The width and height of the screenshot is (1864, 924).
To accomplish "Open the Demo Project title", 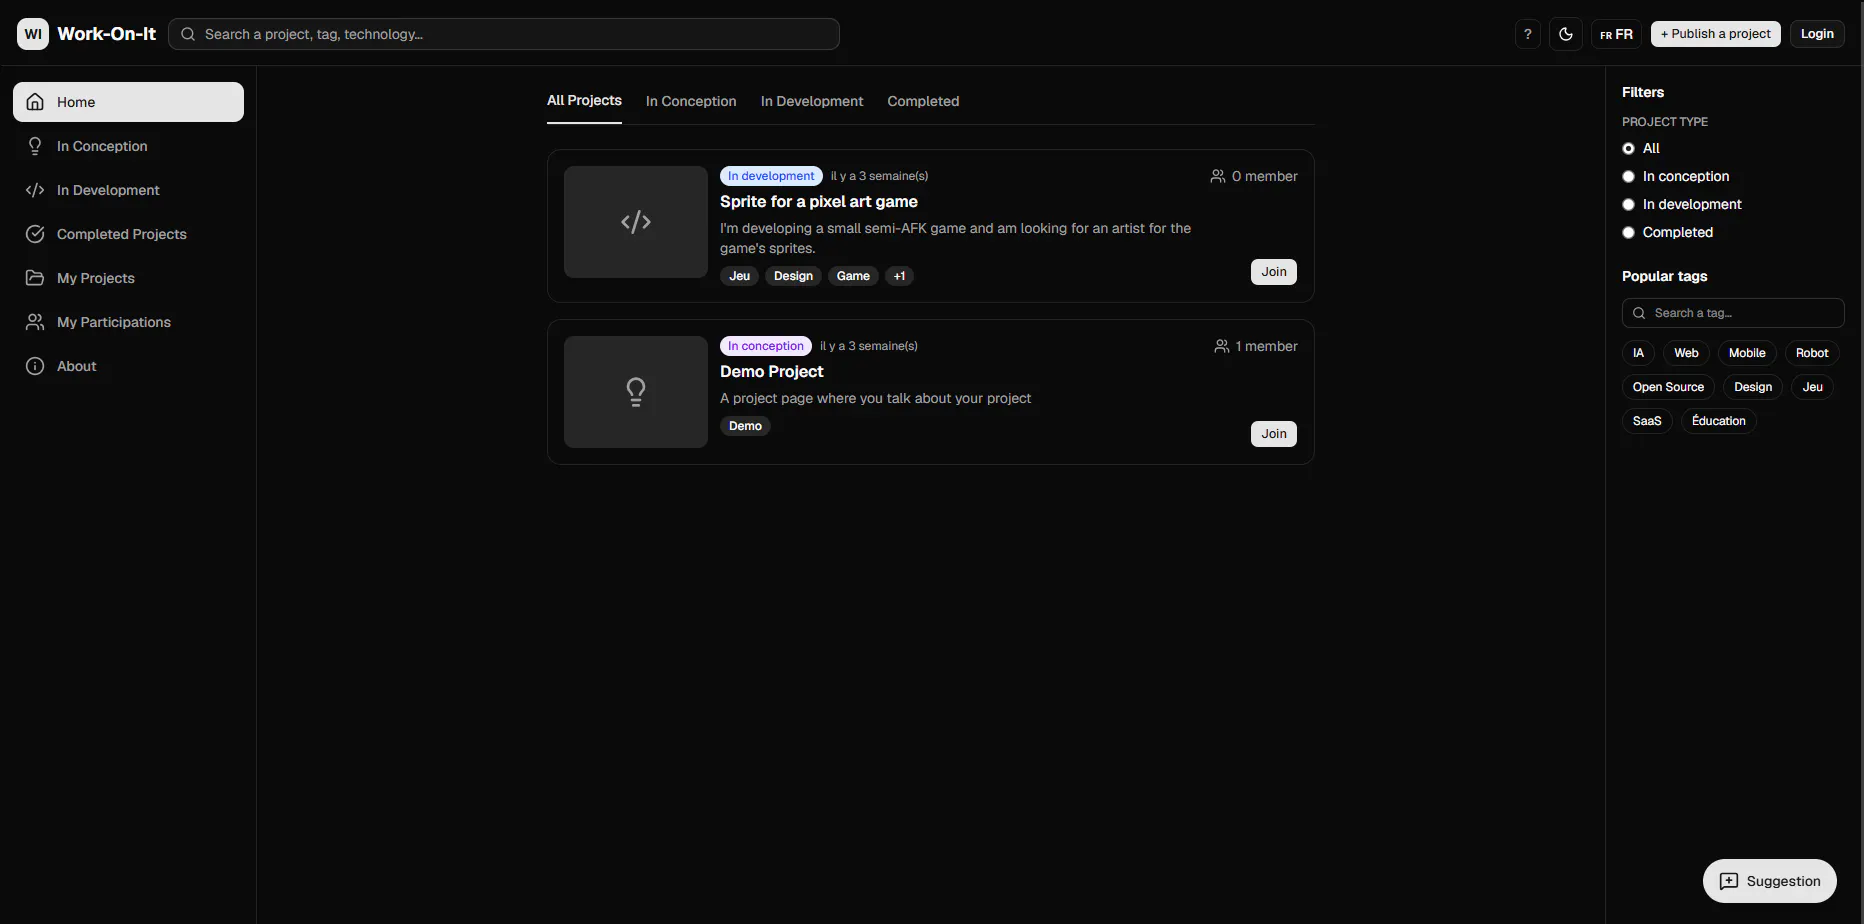I will tap(772, 372).
